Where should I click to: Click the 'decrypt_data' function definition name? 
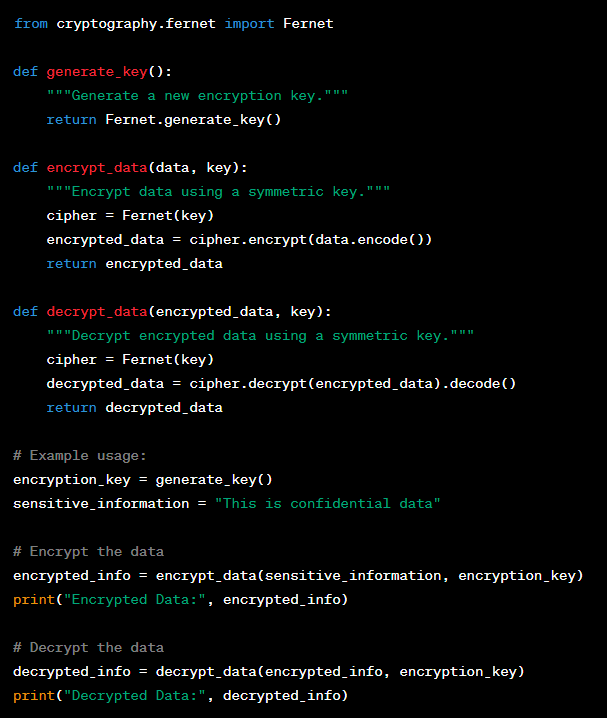(97, 312)
